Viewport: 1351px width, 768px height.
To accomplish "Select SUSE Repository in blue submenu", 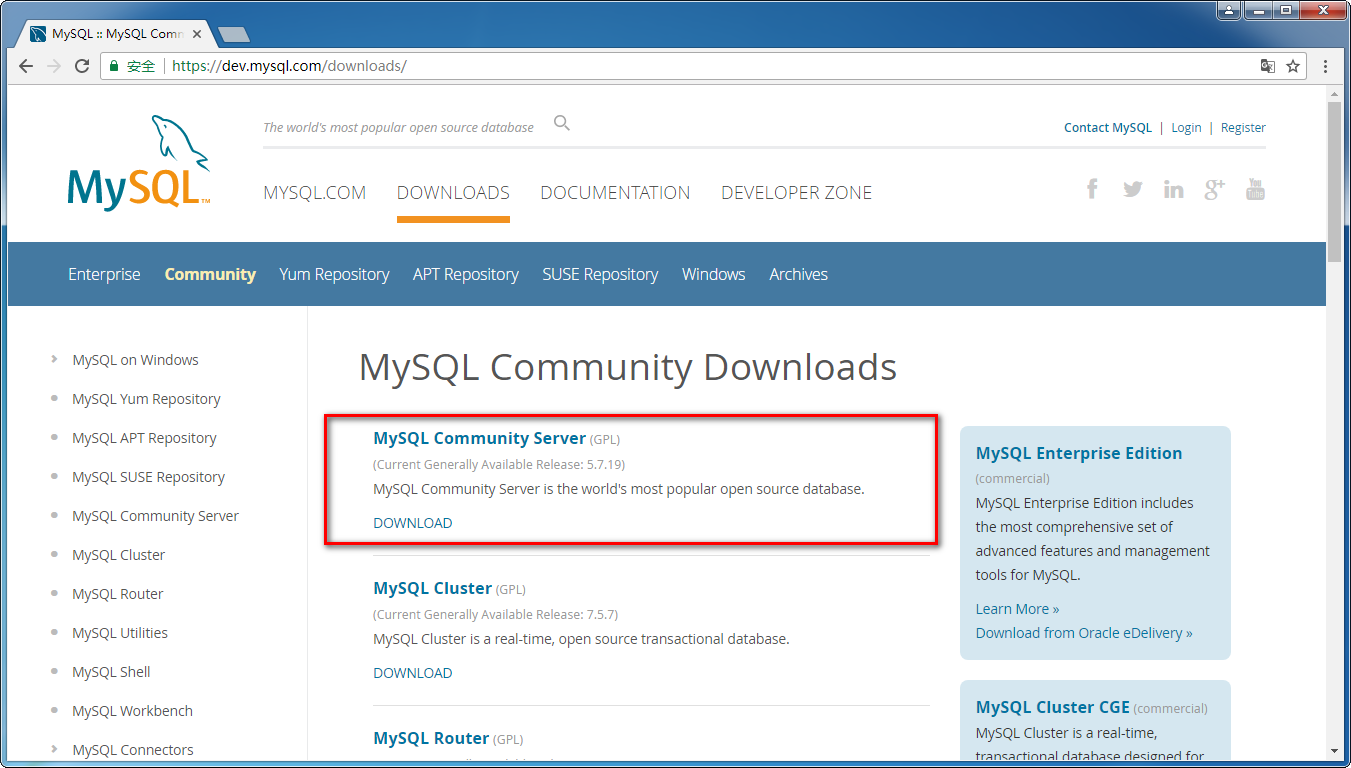I will click(x=600, y=274).
